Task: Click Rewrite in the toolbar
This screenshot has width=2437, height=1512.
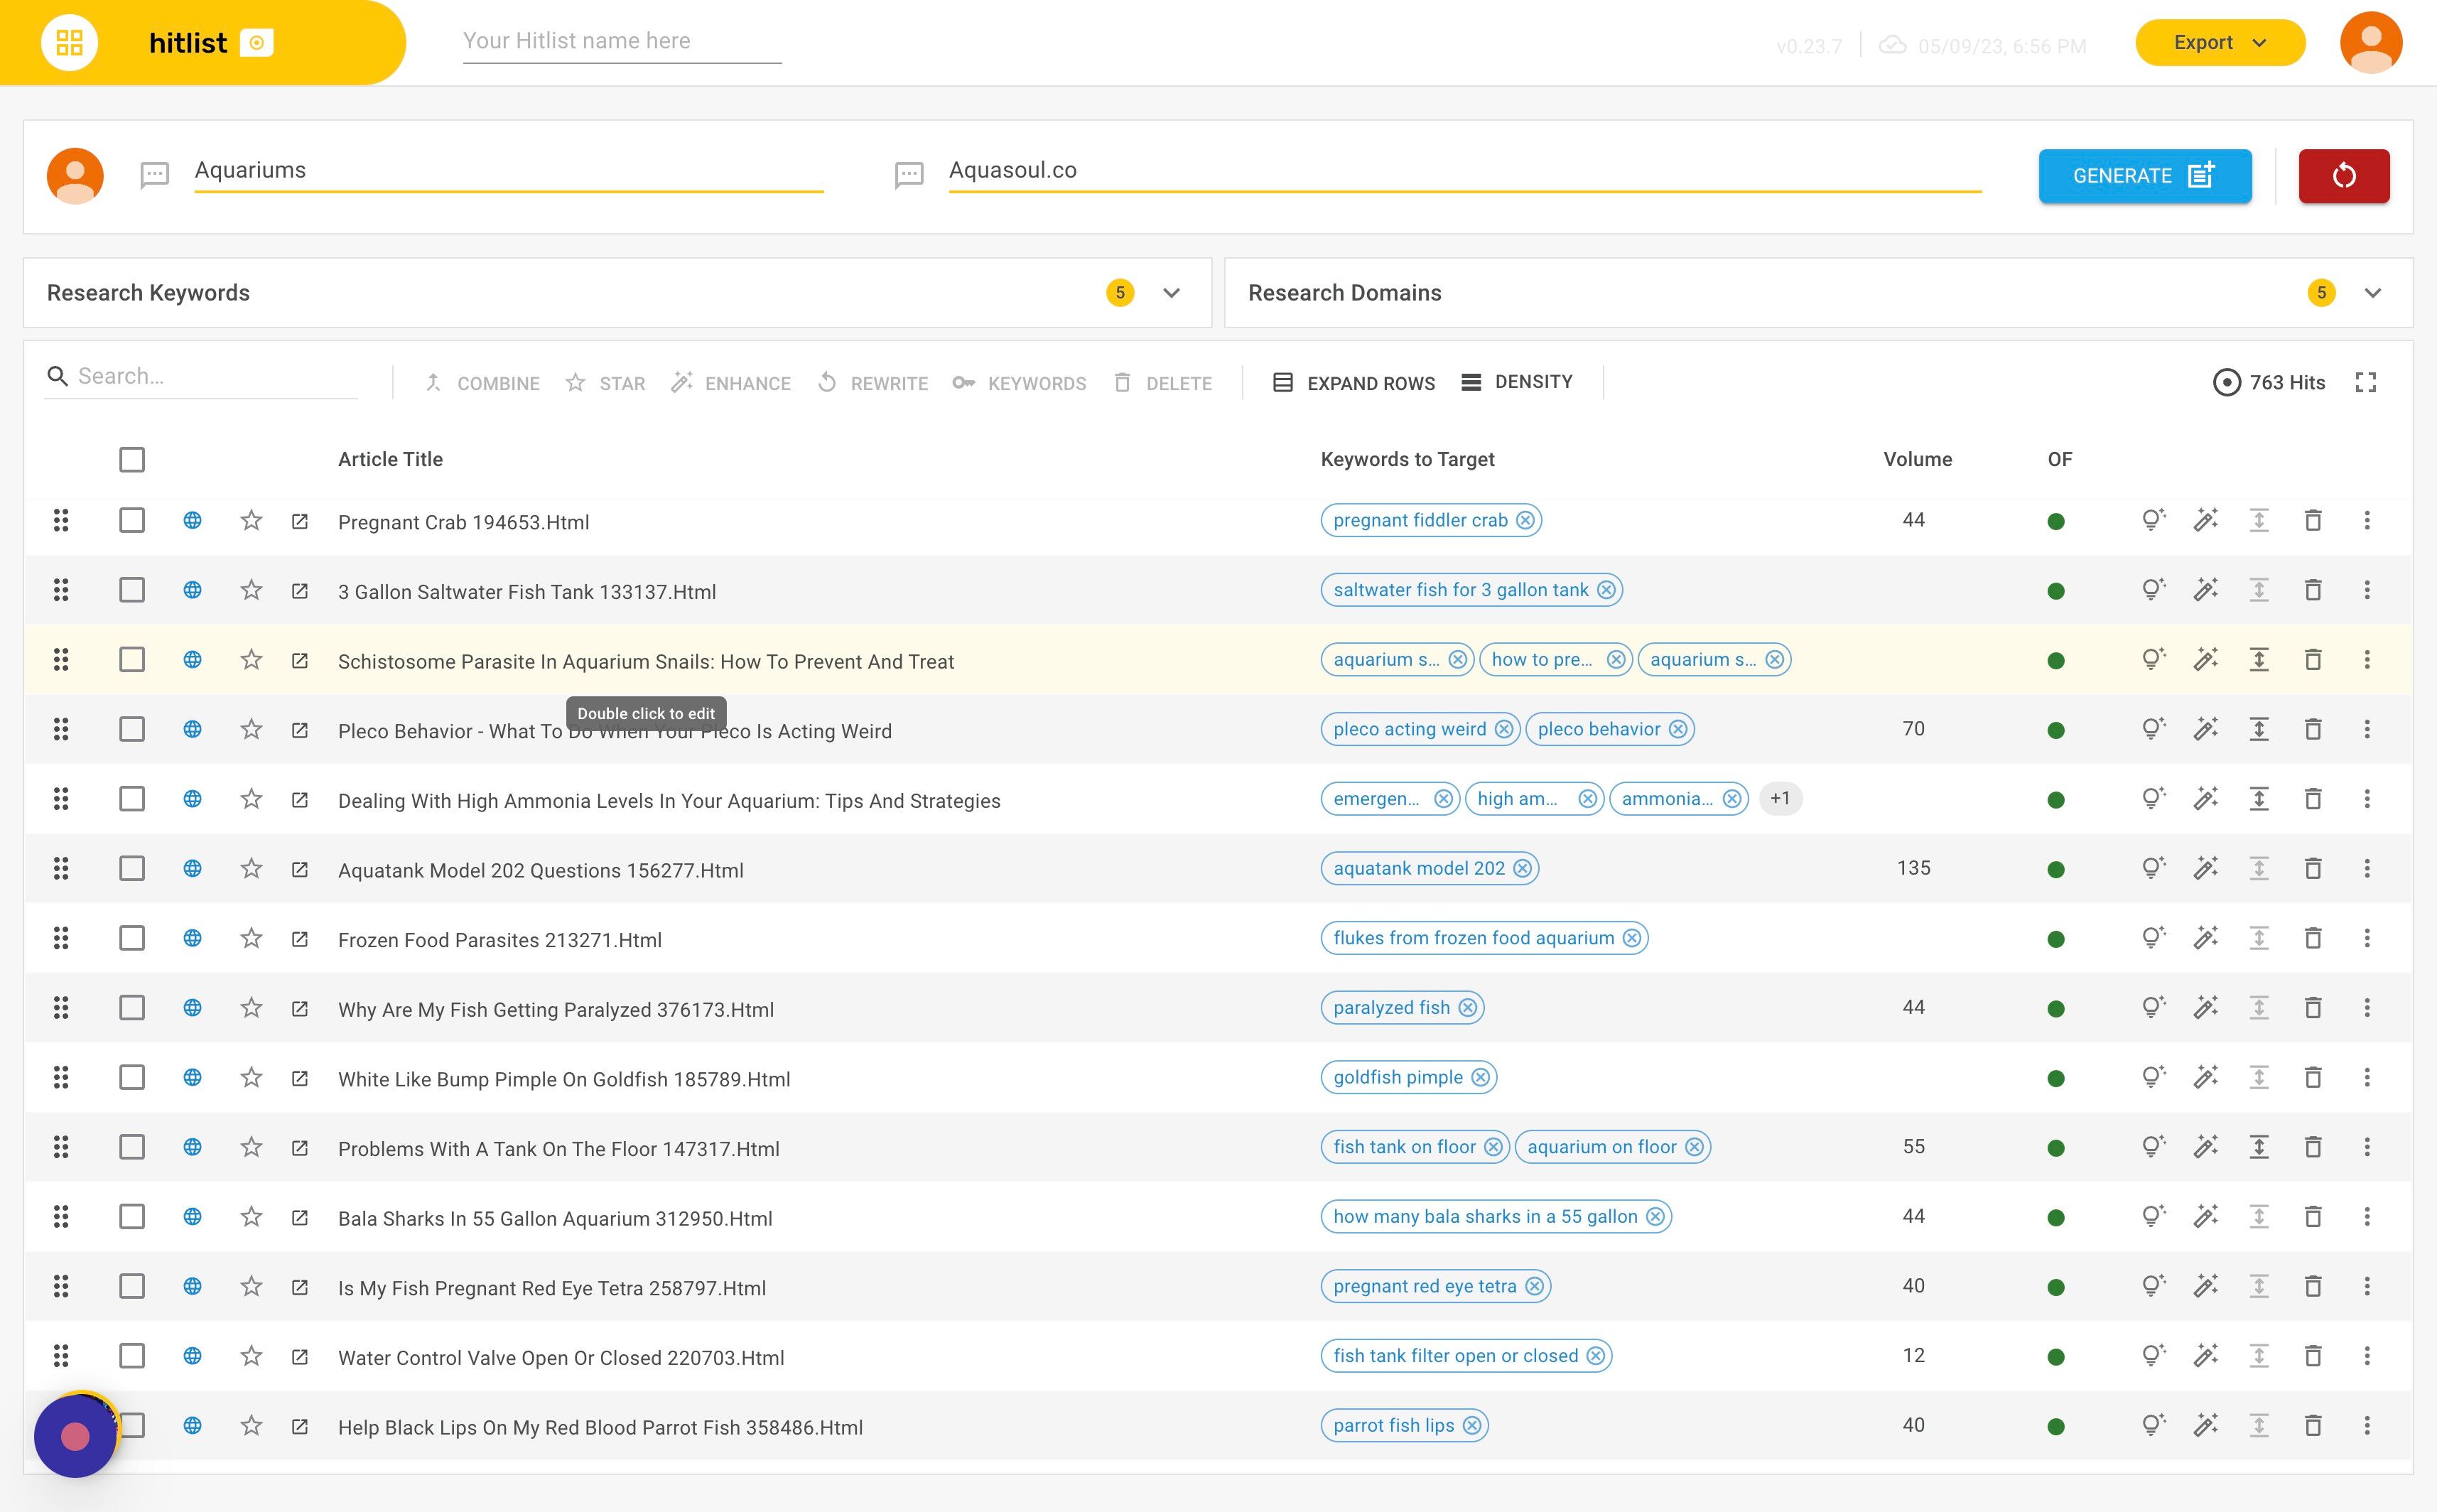Action: click(x=872, y=383)
